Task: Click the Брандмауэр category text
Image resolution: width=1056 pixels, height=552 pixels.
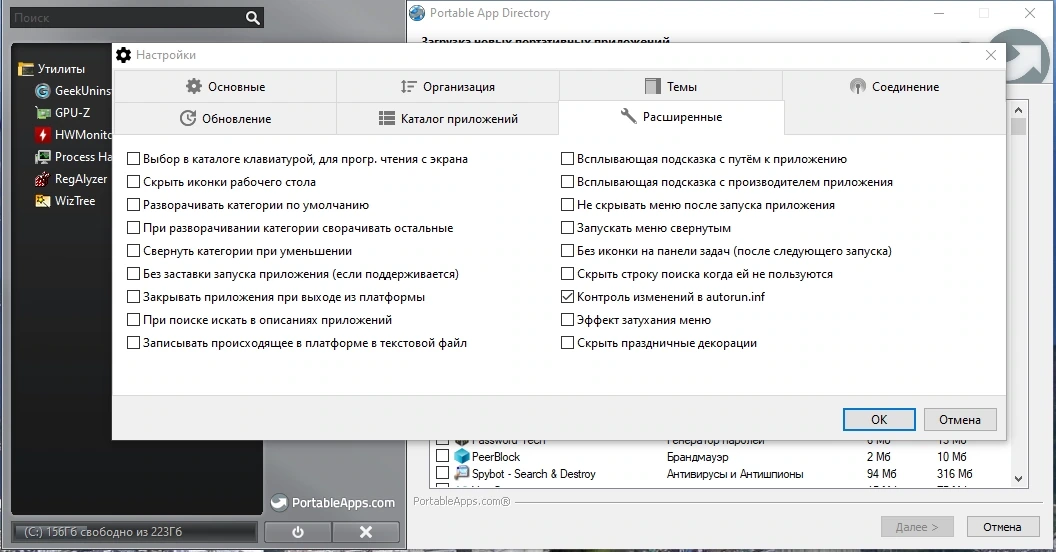Action: [x=698, y=457]
